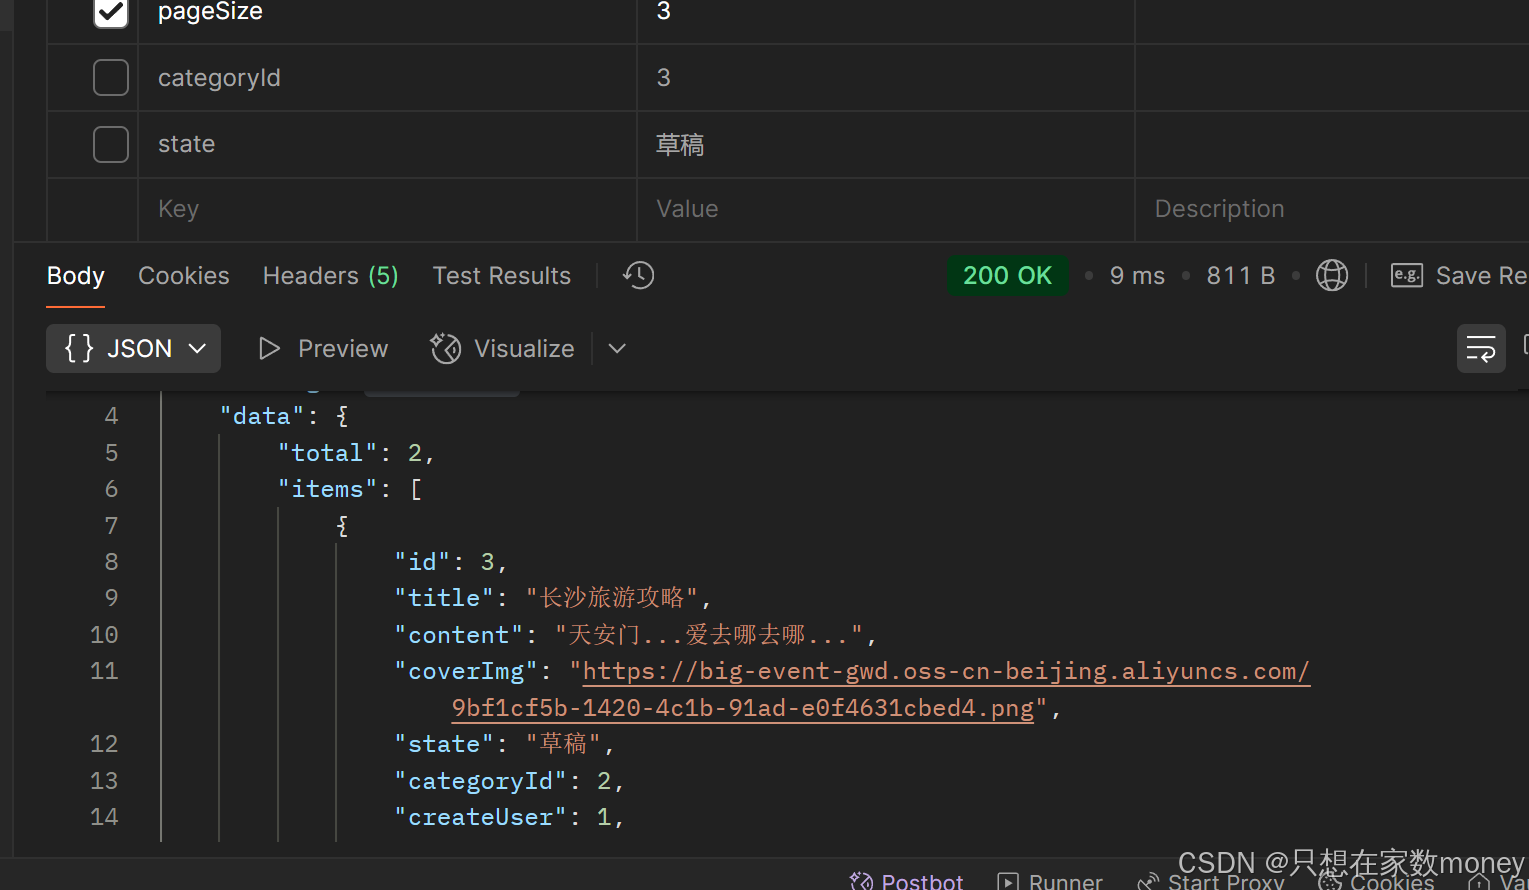Click the "id": 3 line

pos(451,562)
